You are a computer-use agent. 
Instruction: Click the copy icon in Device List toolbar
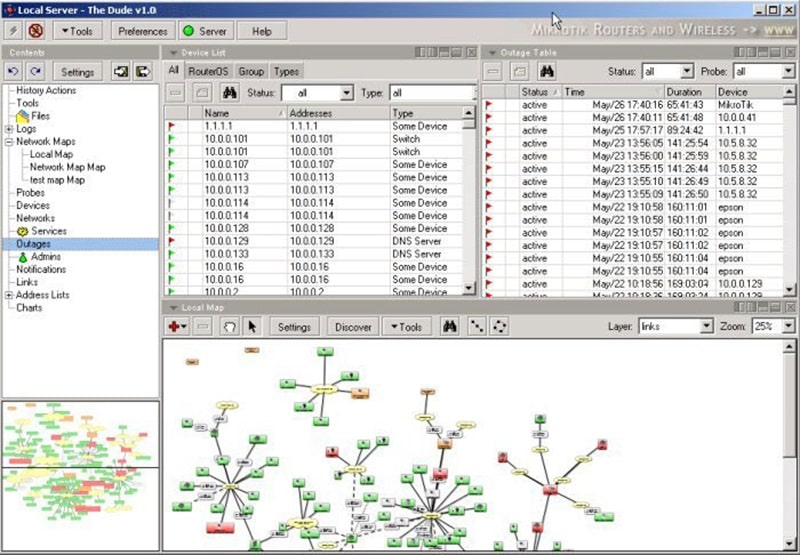point(203,93)
